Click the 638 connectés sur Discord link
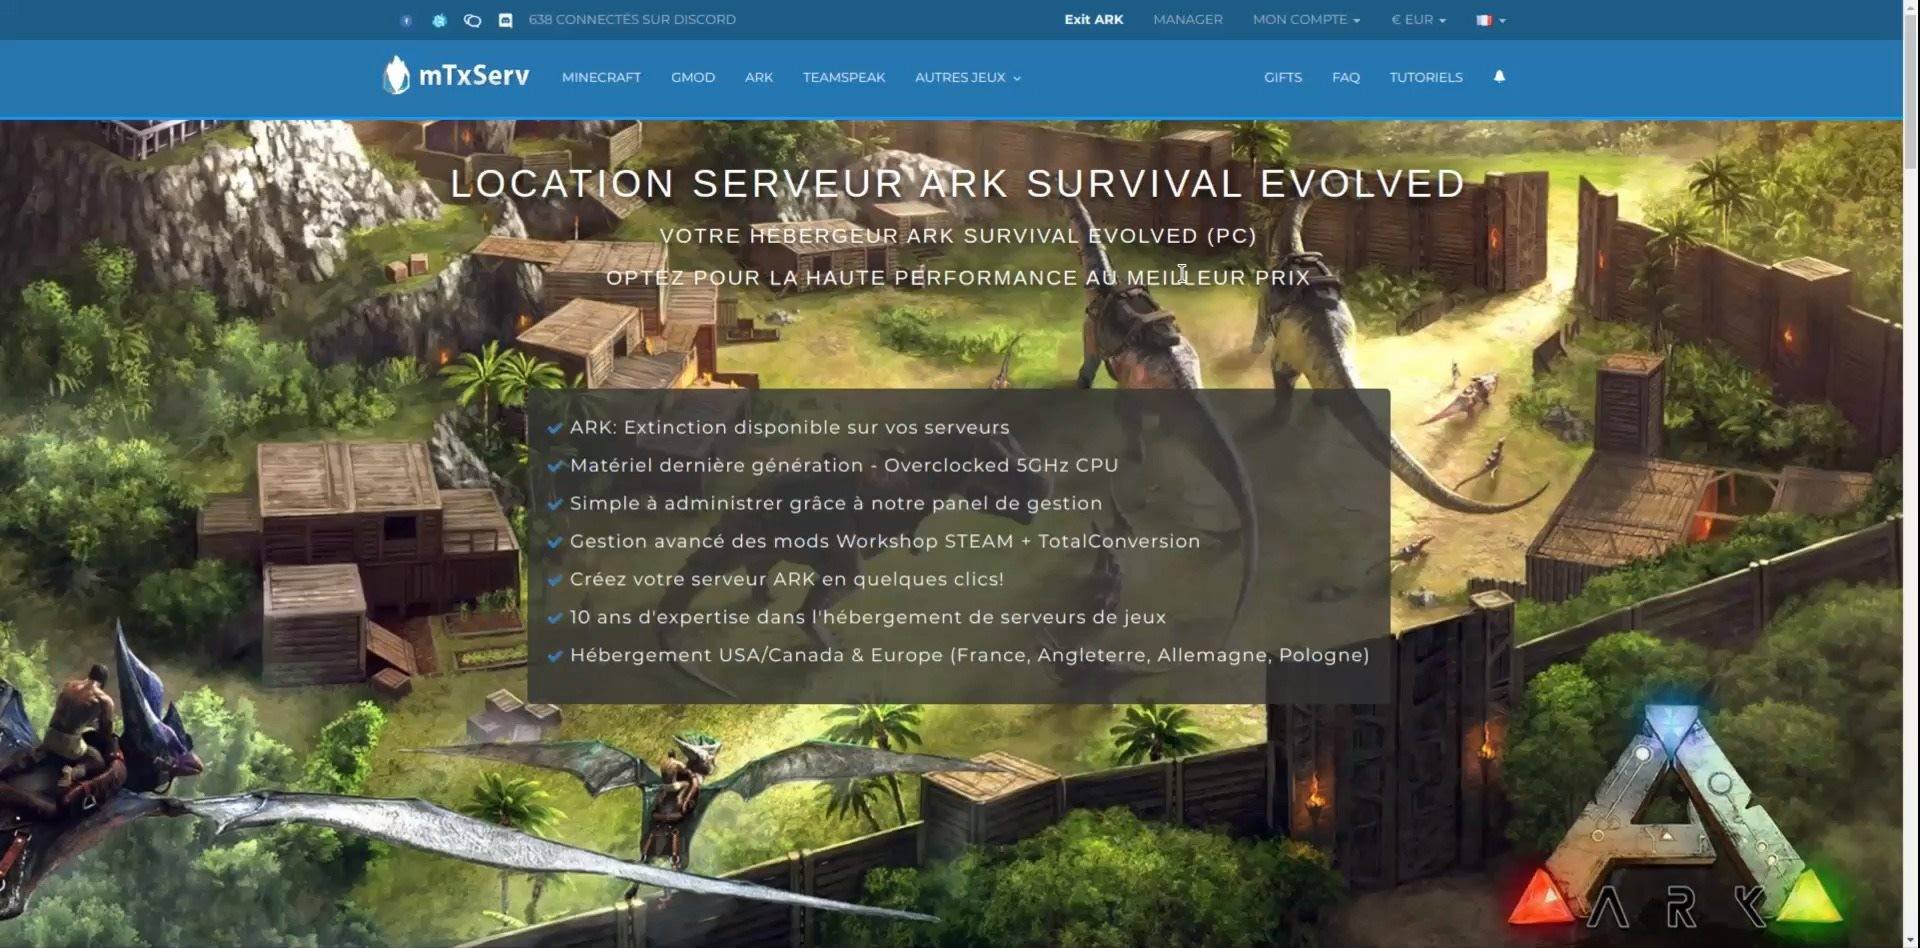Viewport: 1920px width, 948px height. click(632, 20)
